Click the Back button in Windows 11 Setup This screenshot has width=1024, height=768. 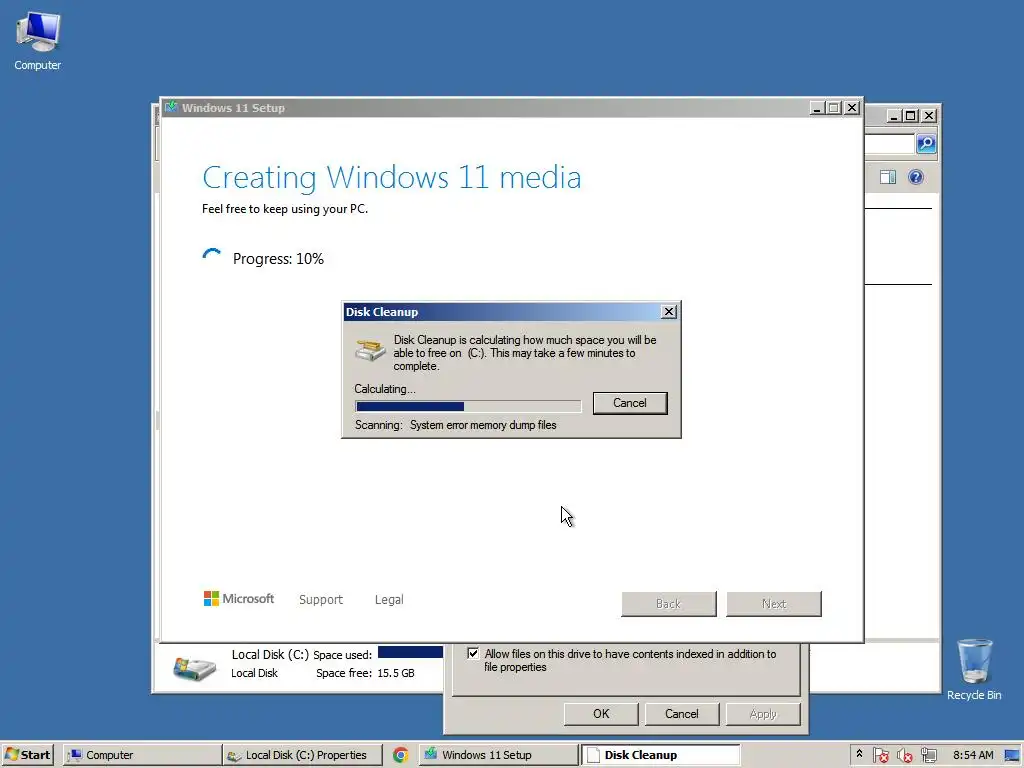[x=669, y=604]
